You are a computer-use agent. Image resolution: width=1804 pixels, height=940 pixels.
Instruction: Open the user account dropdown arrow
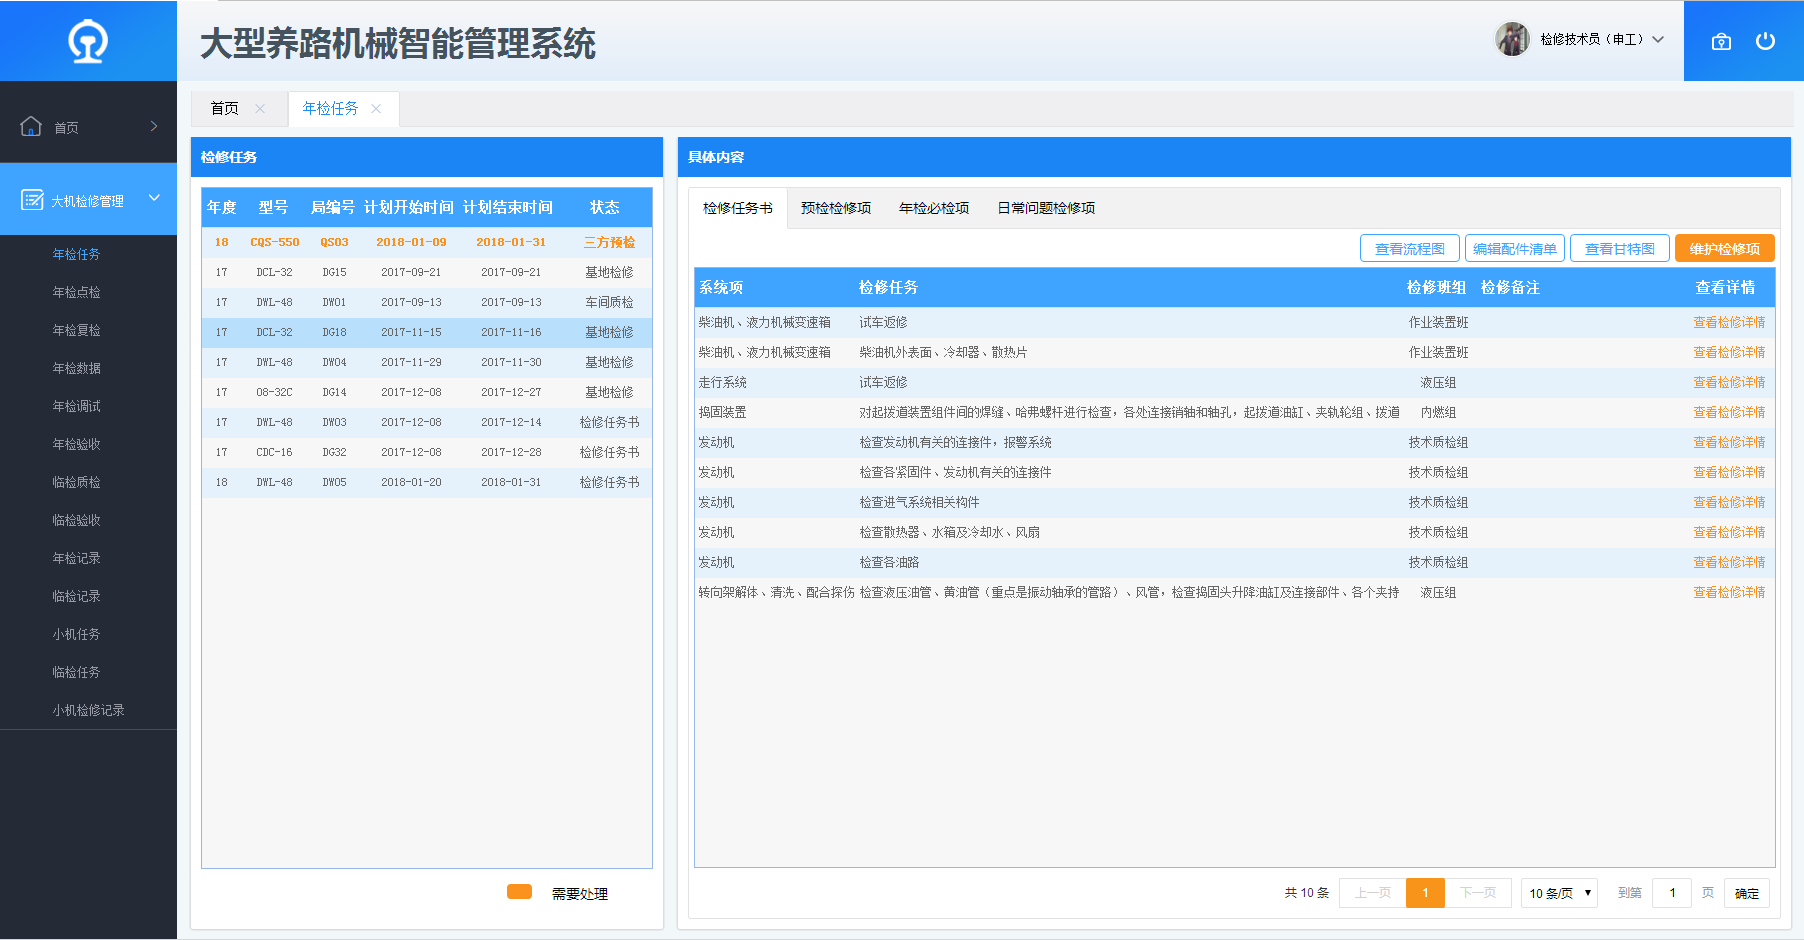[1658, 40]
